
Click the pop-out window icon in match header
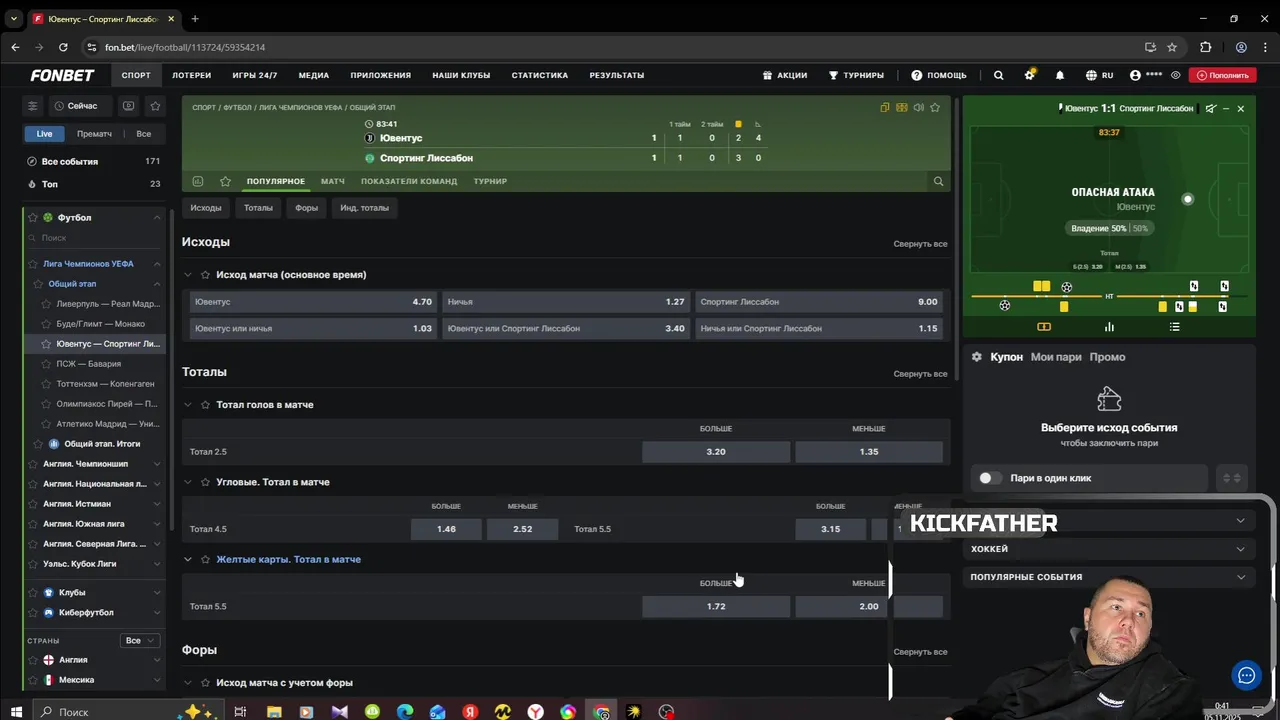(x=885, y=107)
